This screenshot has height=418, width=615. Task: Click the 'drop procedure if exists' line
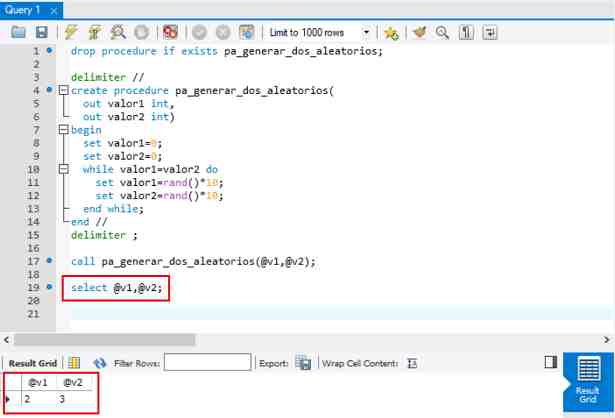227,51
